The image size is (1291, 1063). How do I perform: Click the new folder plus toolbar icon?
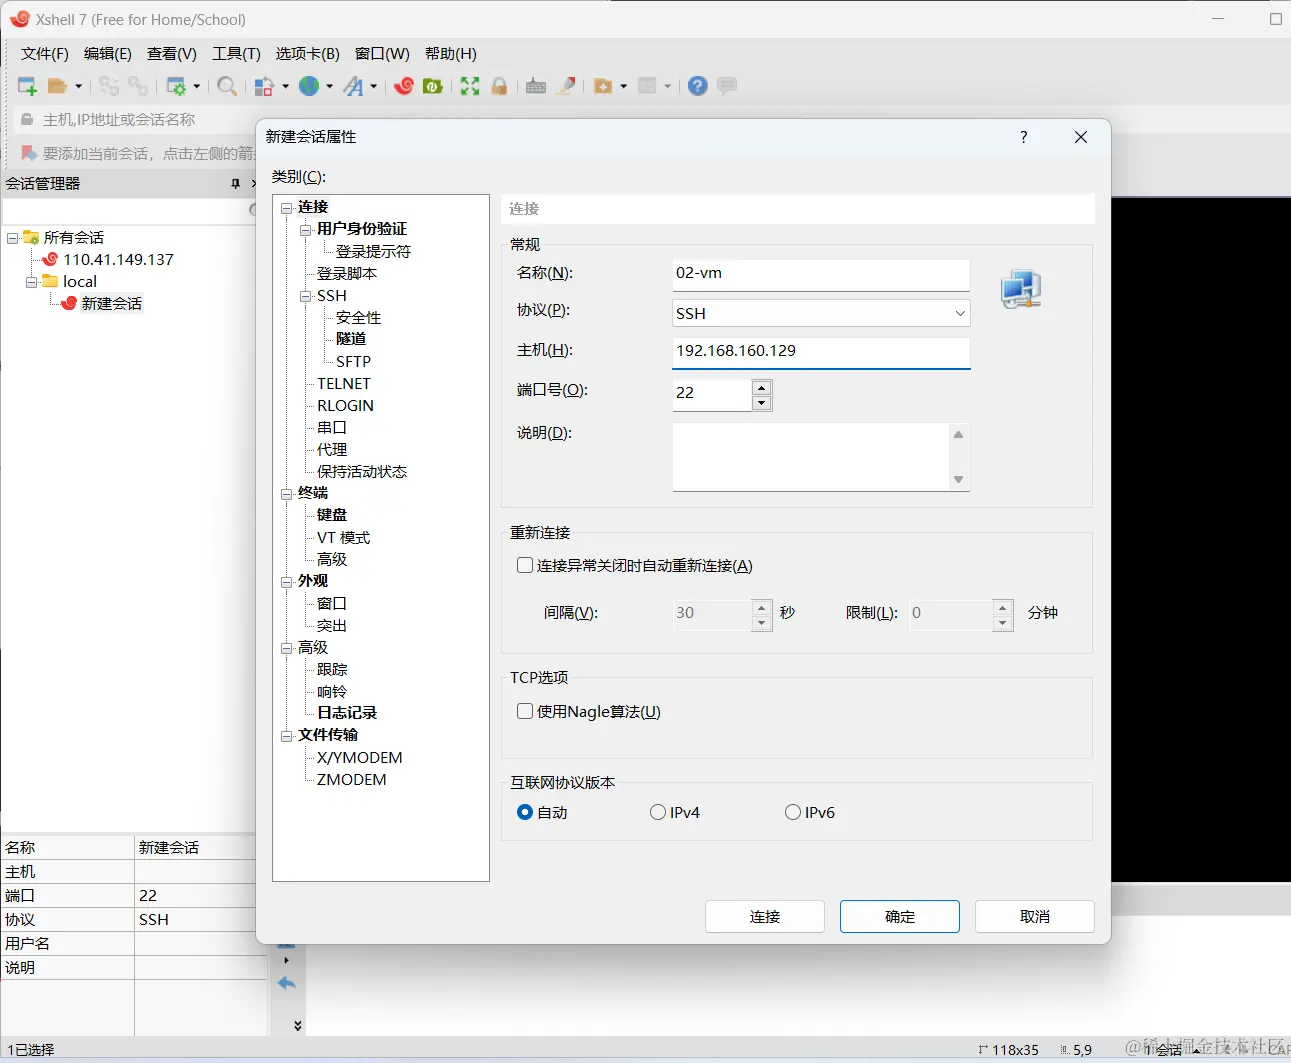[603, 87]
